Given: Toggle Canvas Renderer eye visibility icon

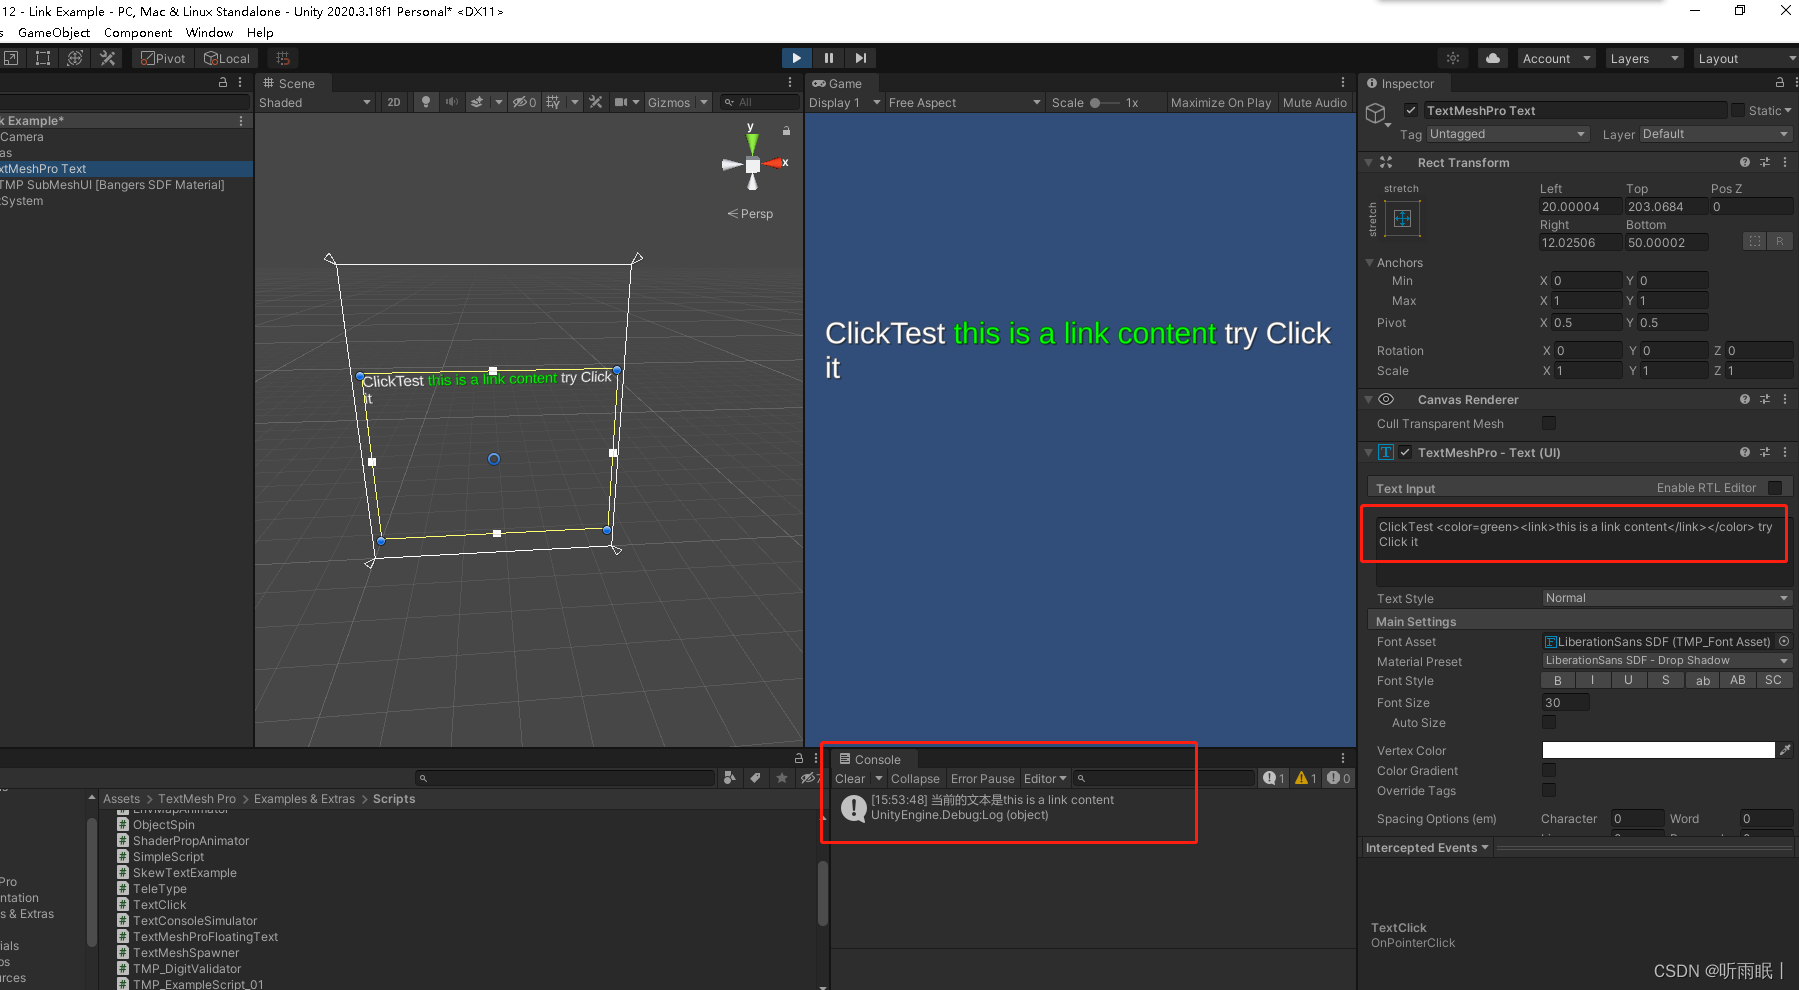Looking at the screenshot, I should [x=1386, y=399].
